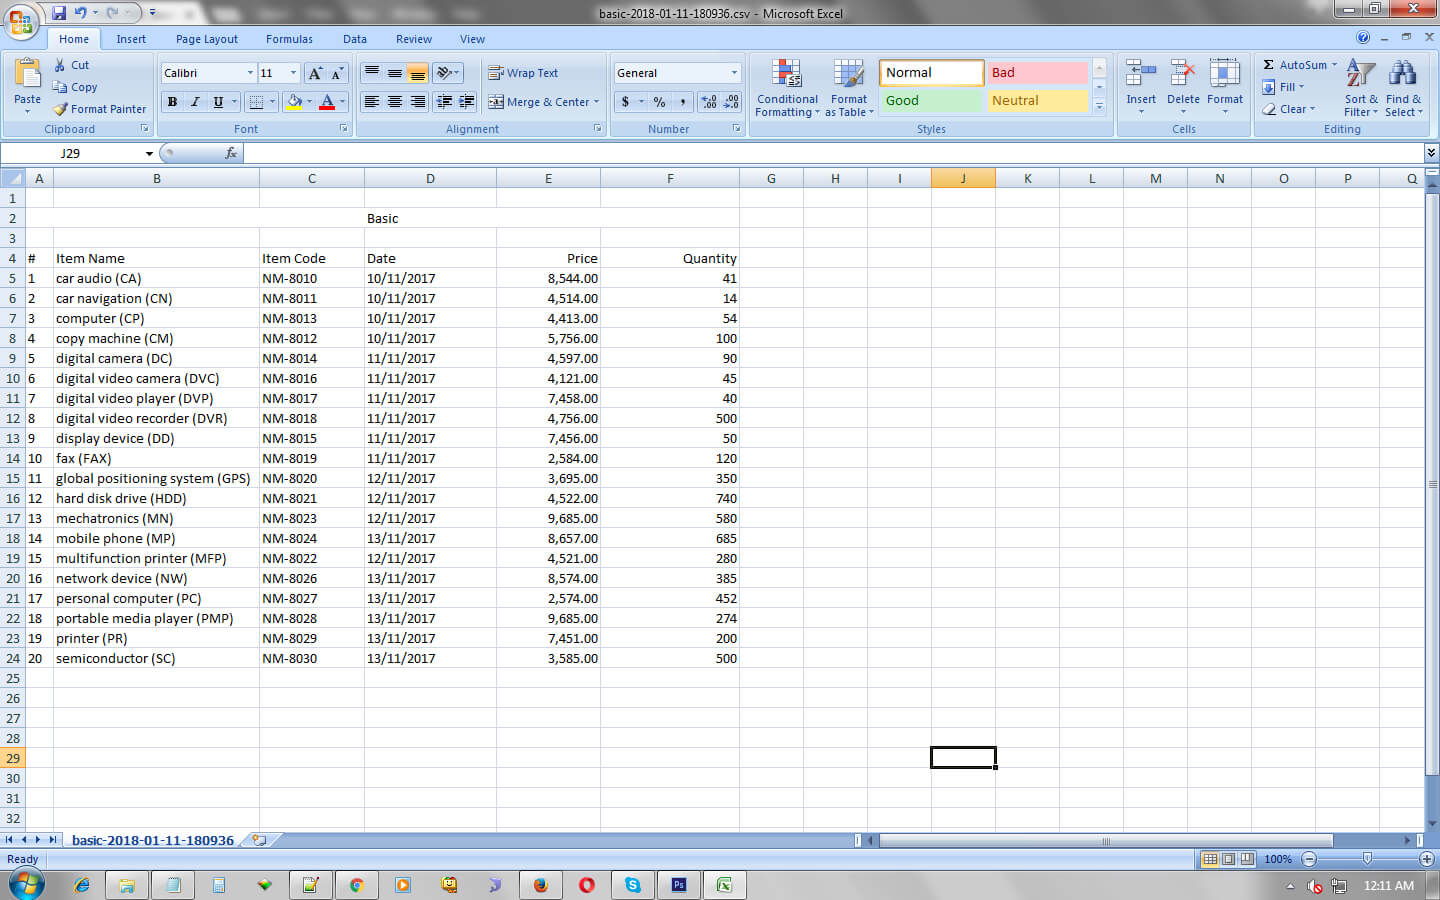The width and height of the screenshot is (1440, 900).
Task: Open Sort & Filter menu
Action: 1361,88
